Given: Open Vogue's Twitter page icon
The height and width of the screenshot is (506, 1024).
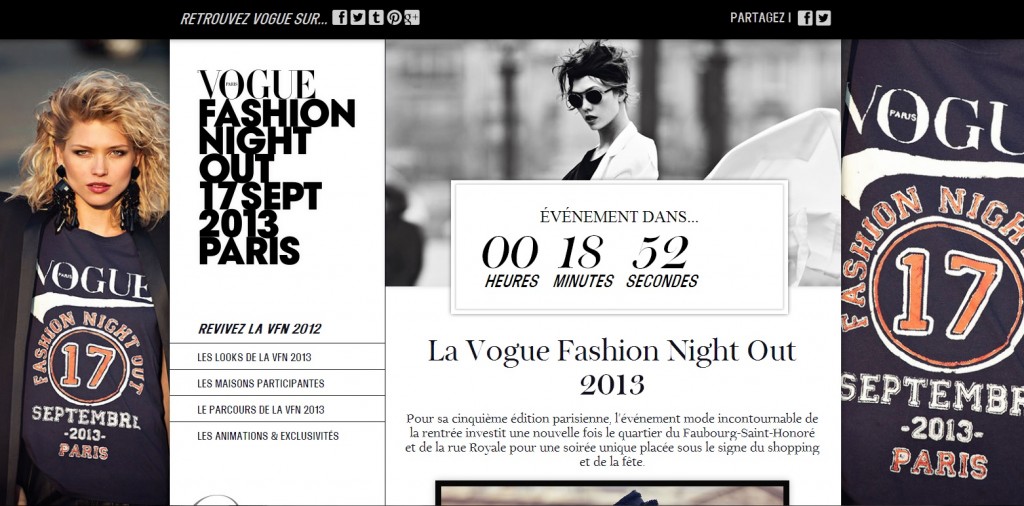Looking at the screenshot, I should pyautogui.click(x=358, y=18).
